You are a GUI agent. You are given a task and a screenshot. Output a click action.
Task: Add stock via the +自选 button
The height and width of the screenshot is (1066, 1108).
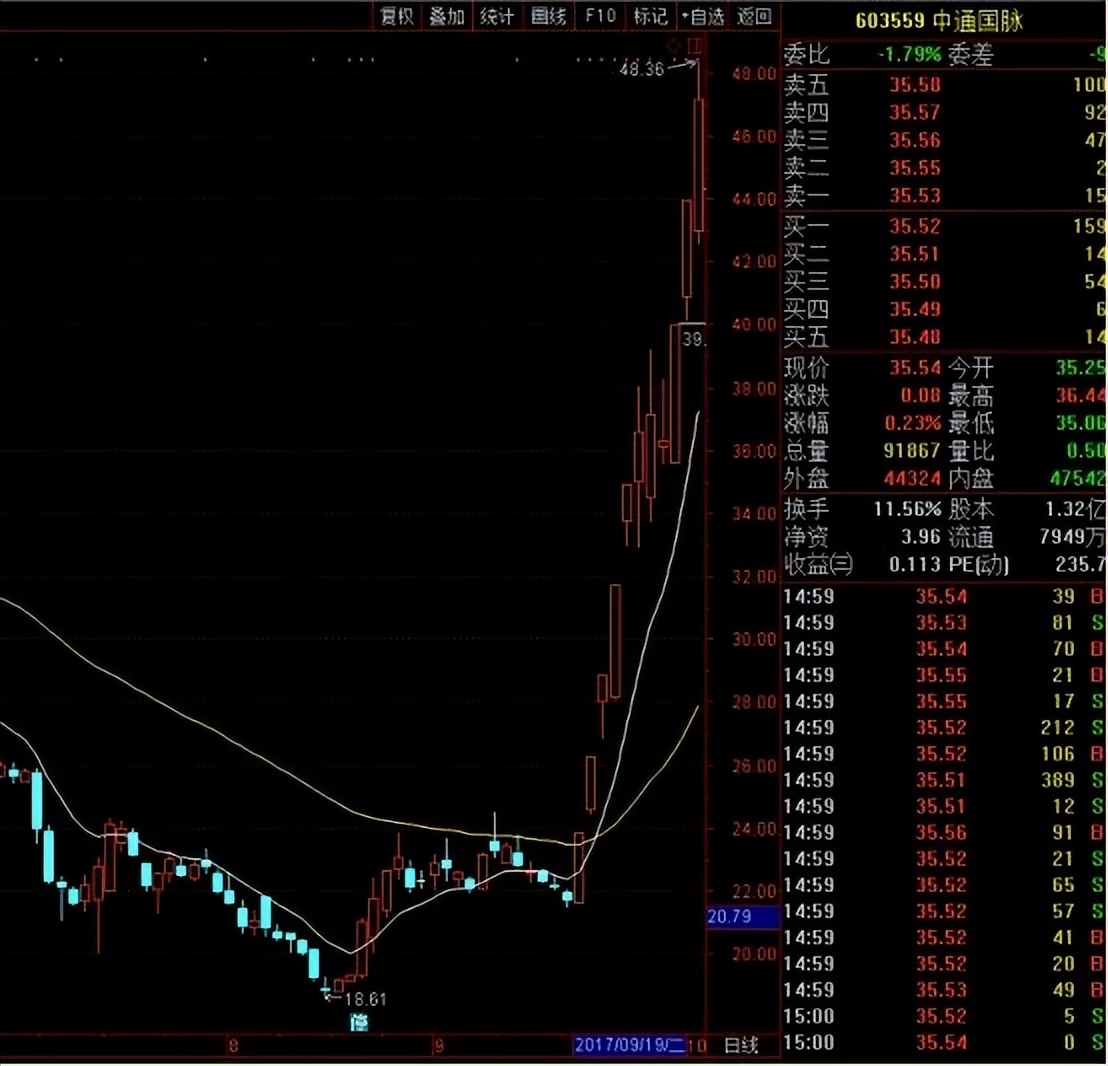point(702,16)
